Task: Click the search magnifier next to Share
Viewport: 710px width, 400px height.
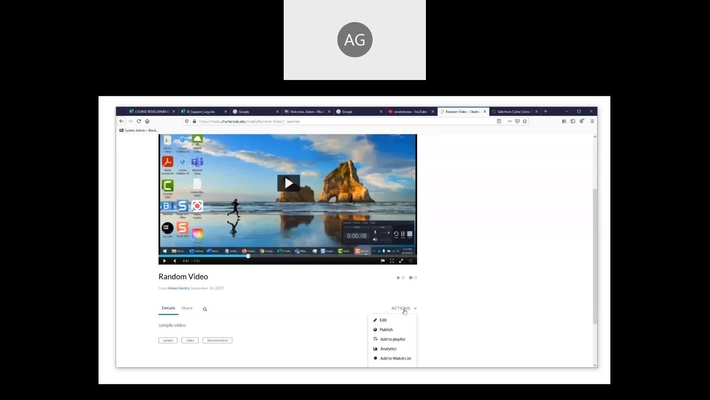Action: pyautogui.click(x=205, y=309)
